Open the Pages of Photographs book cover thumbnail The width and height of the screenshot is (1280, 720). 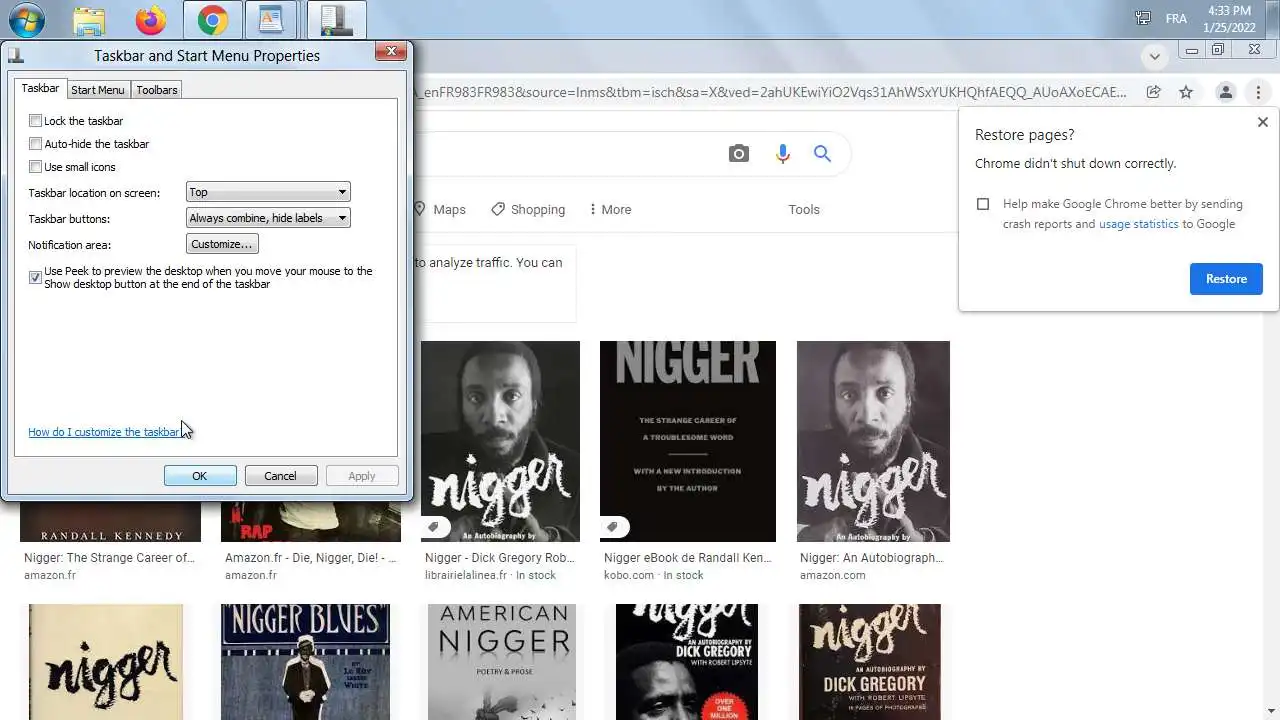869,662
